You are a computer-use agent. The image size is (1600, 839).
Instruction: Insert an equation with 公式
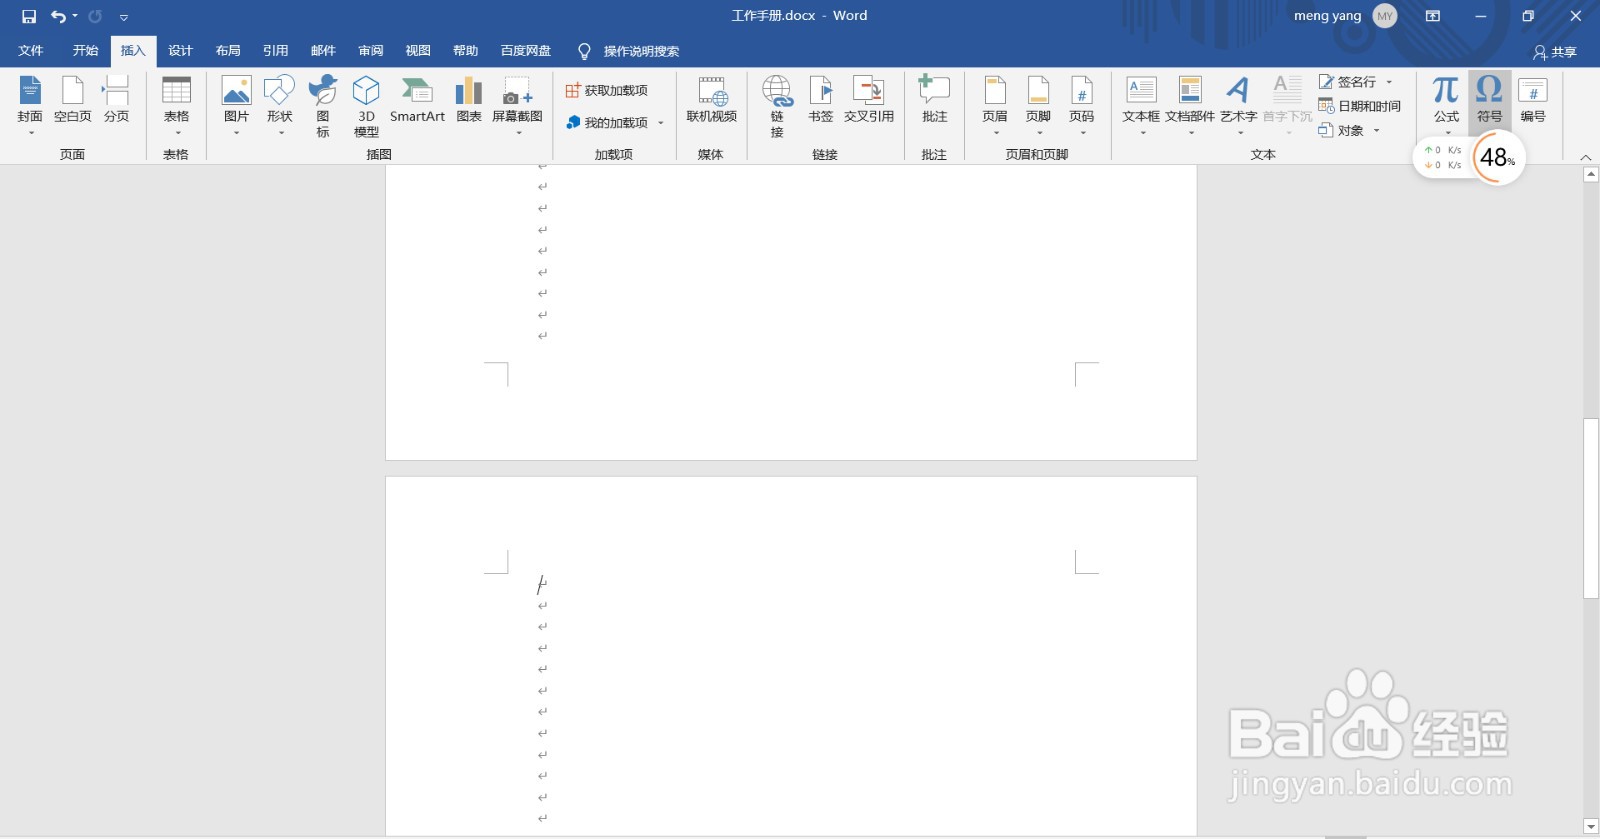(x=1446, y=105)
